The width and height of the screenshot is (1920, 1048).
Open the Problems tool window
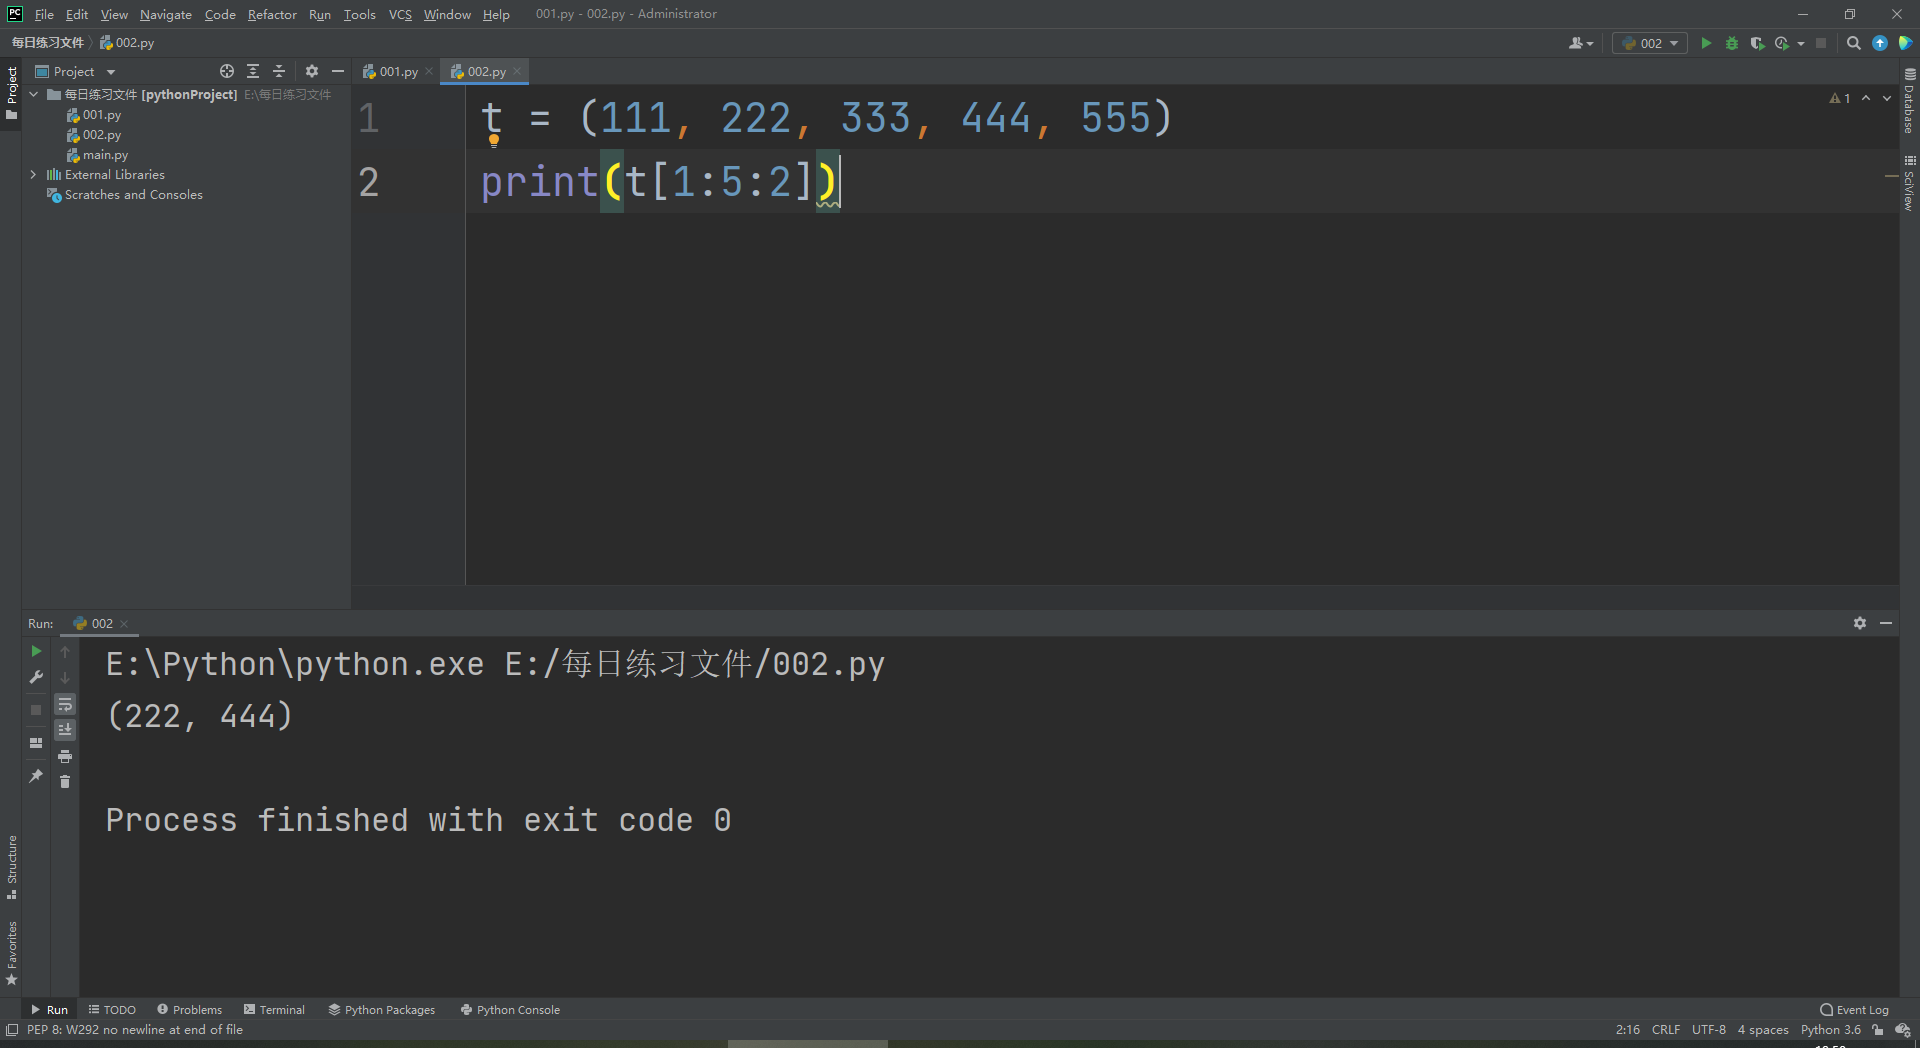click(189, 1010)
